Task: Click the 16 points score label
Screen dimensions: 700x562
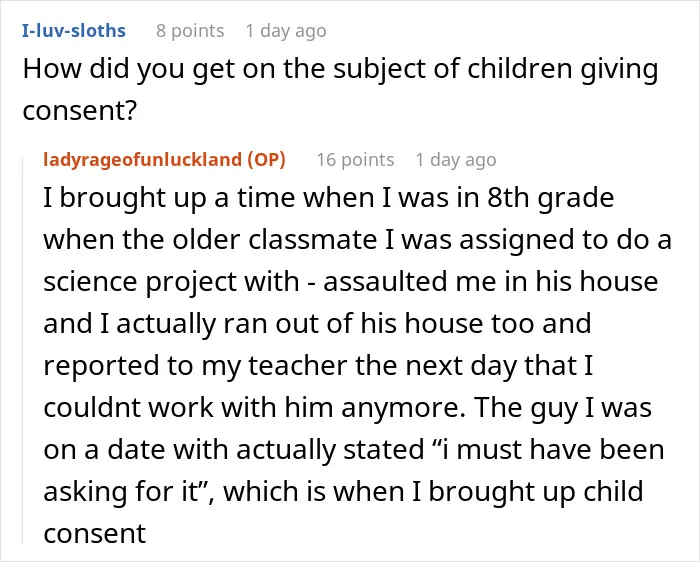Action: [355, 159]
